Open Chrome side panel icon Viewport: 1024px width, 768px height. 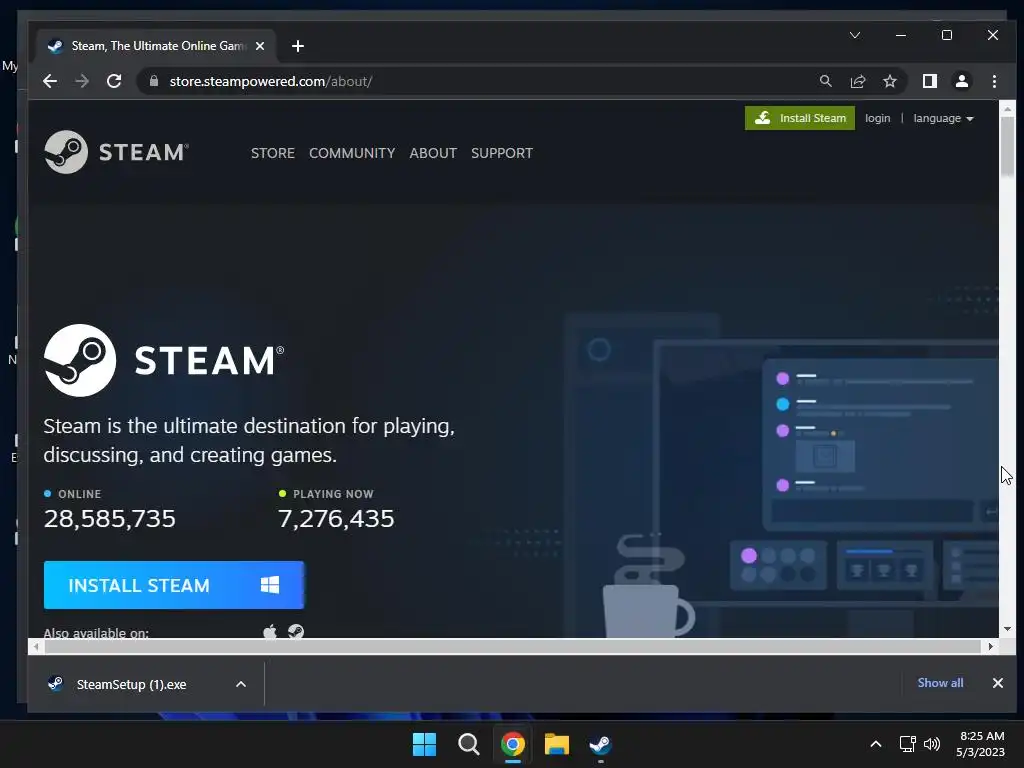[x=929, y=81]
